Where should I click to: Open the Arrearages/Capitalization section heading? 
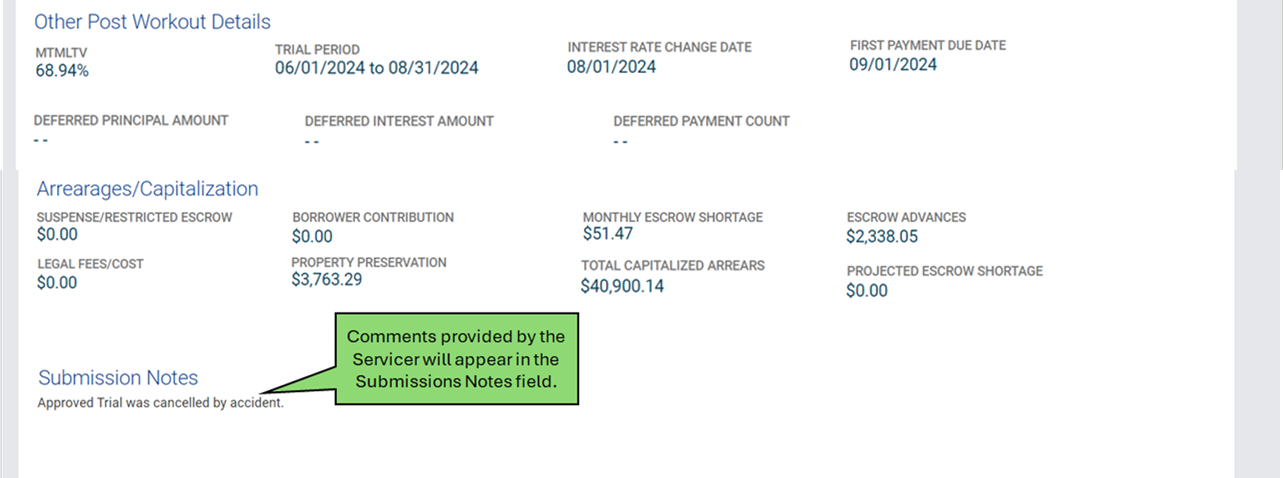pos(147,189)
